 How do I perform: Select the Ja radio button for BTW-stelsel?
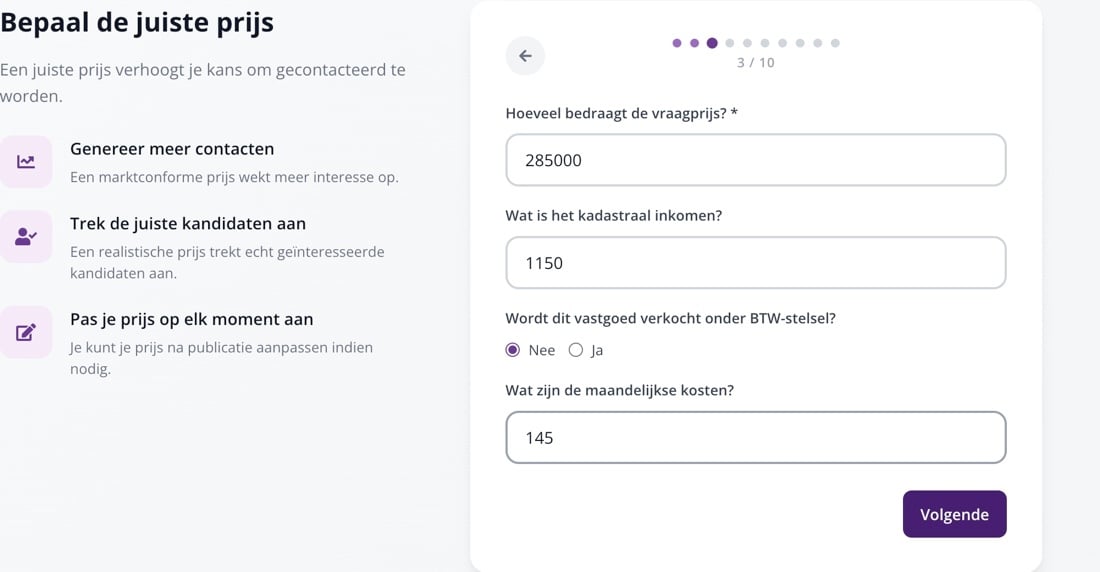(576, 350)
